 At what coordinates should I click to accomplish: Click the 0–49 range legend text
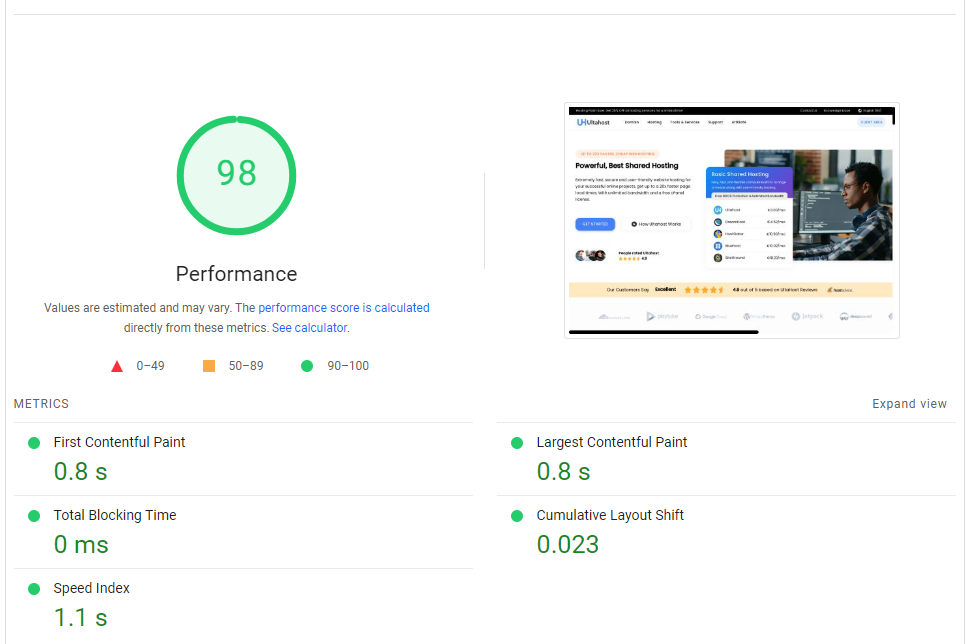pos(150,366)
